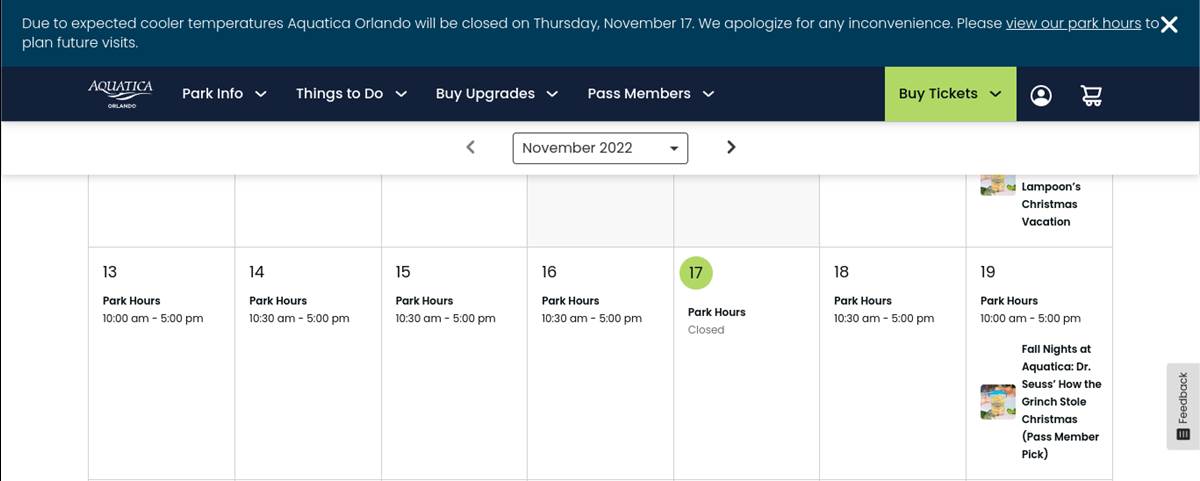Expand the Park Info menu
Image resolution: width=1200 pixels, height=481 pixels.
224,94
